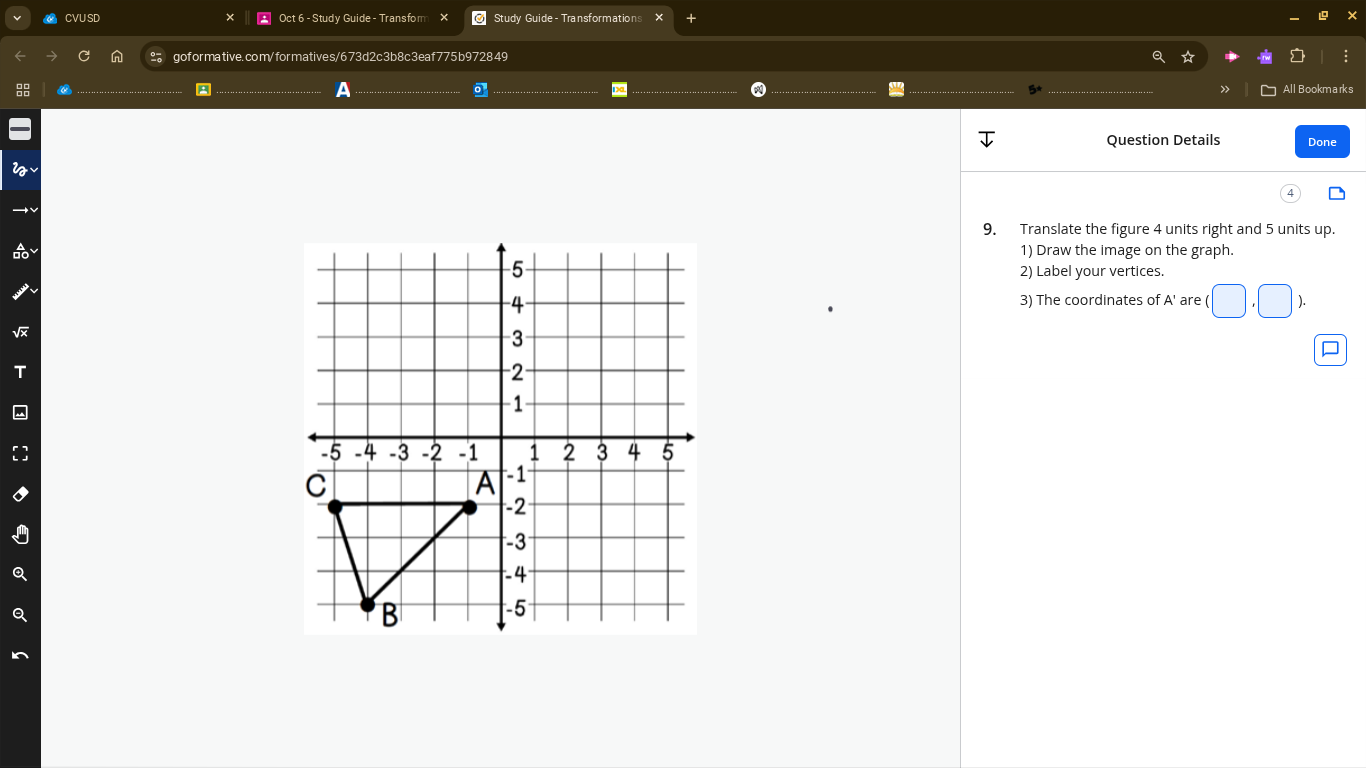The height and width of the screenshot is (768, 1366).
Task: Select the stroke style swatch atop toolbar
Action: pyautogui.click(x=20, y=128)
